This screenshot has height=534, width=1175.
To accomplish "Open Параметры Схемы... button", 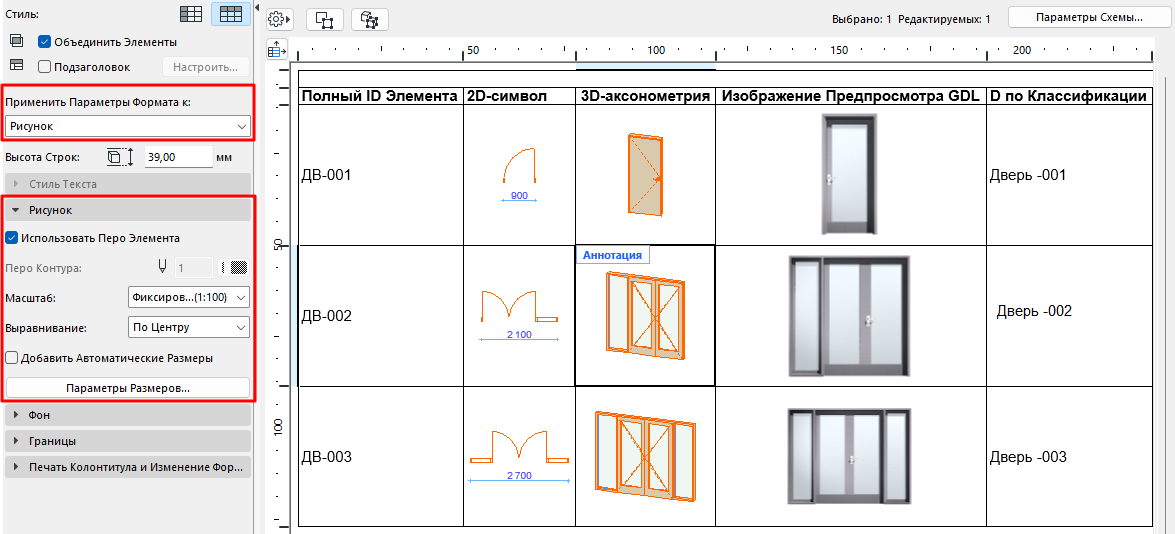I will [x=1089, y=18].
